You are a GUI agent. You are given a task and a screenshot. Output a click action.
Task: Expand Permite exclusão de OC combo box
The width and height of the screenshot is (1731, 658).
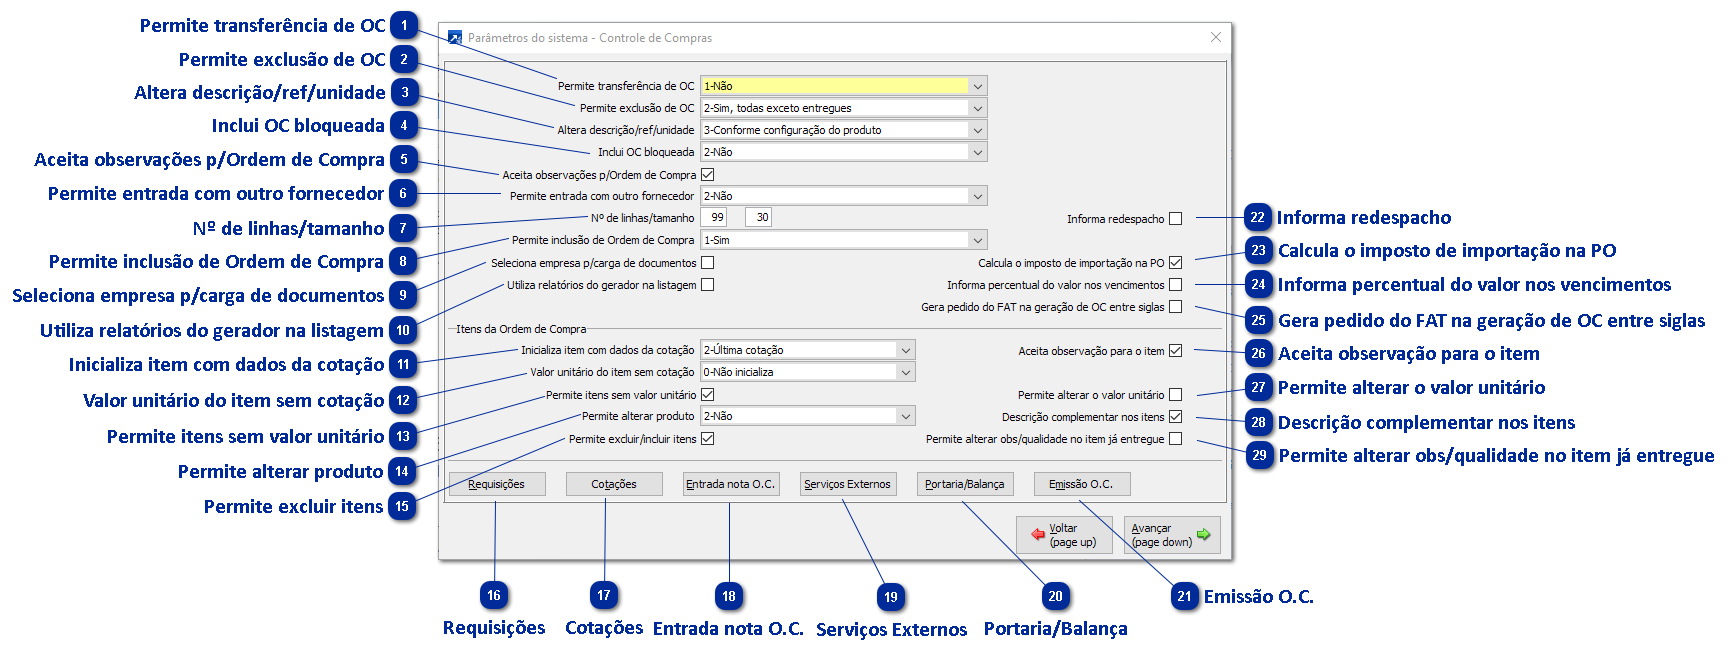[978, 108]
